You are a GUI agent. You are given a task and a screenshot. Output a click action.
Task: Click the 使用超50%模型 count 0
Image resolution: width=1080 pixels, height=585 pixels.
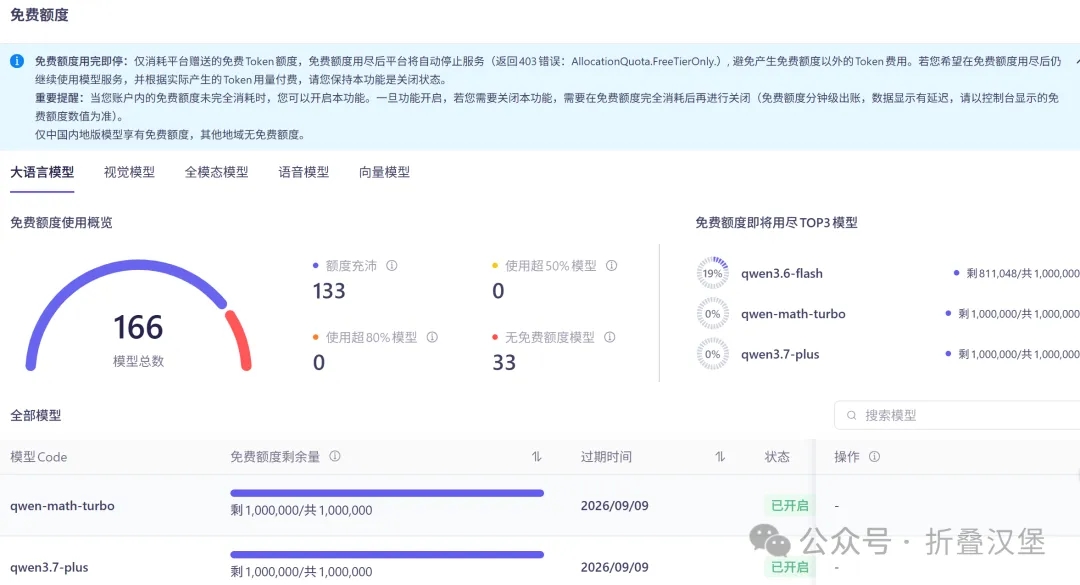click(498, 291)
